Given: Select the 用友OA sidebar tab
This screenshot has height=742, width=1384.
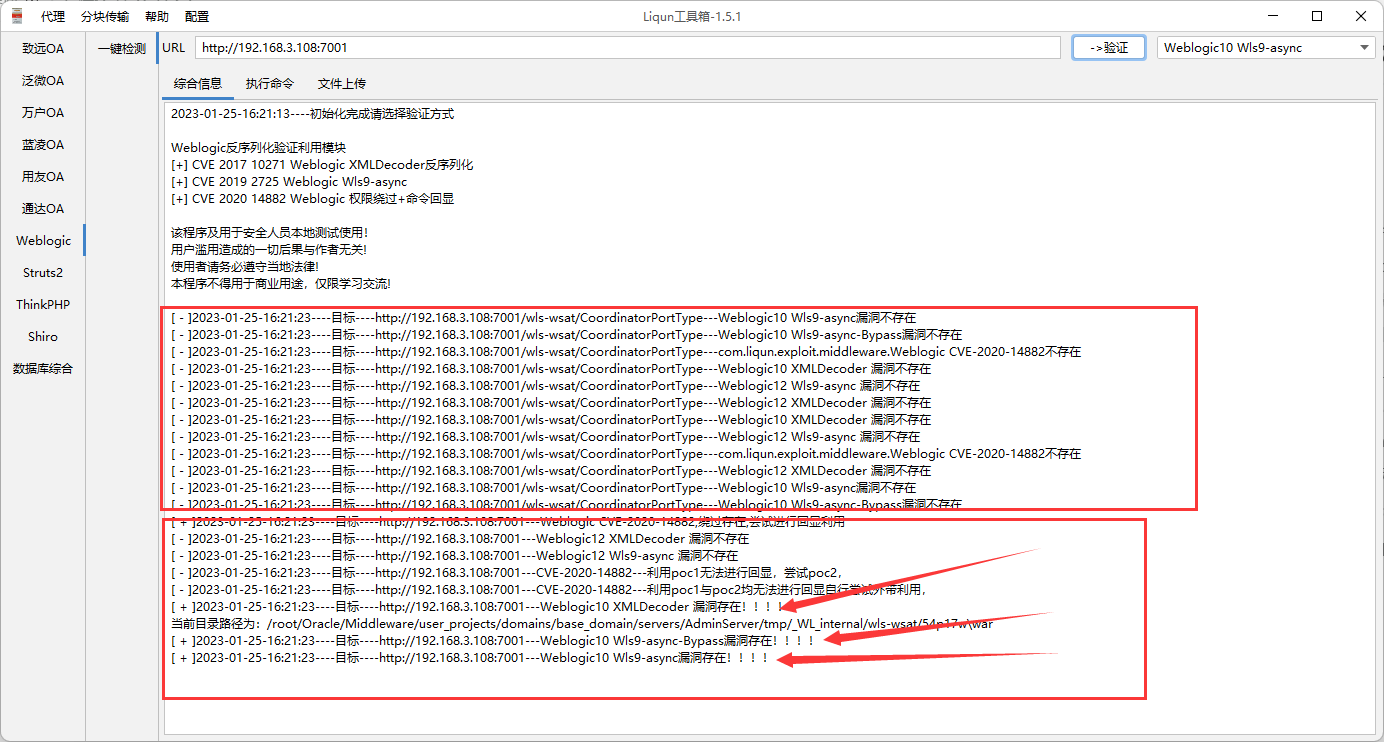Looking at the screenshot, I should click(x=43, y=176).
